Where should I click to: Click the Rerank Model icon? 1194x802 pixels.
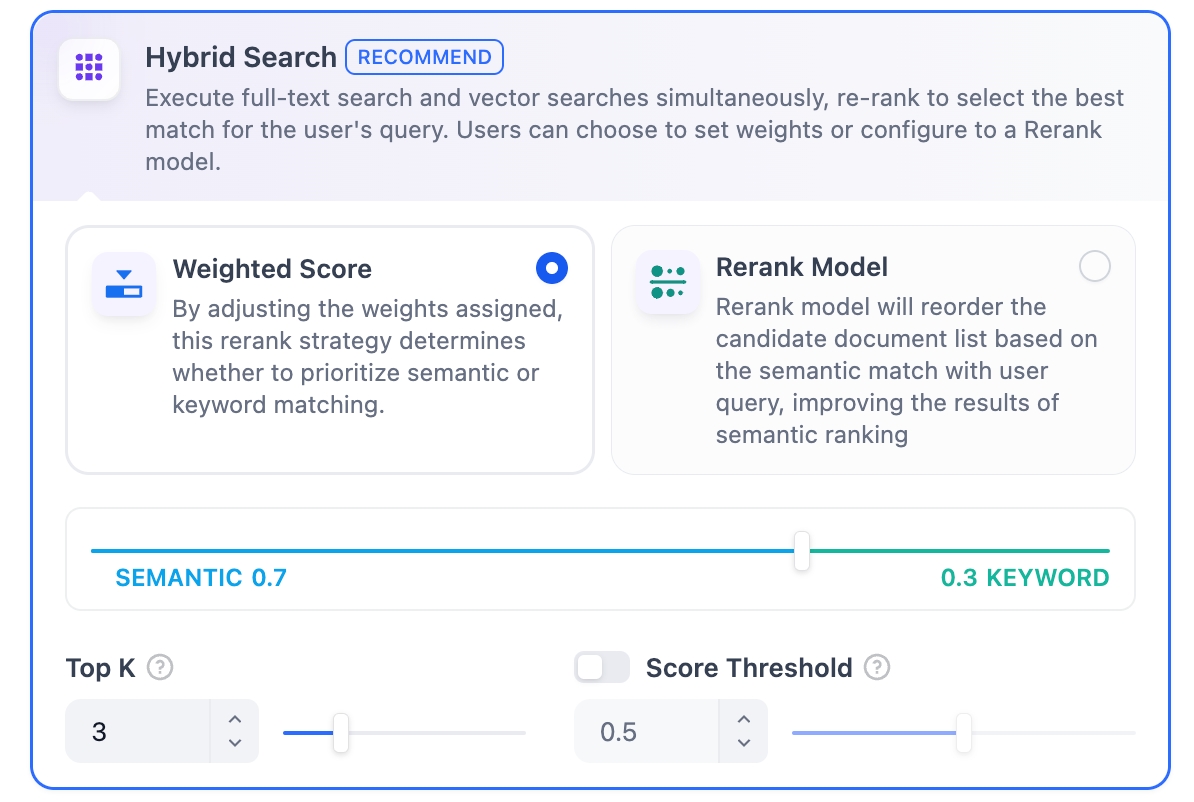tap(667, 283)
